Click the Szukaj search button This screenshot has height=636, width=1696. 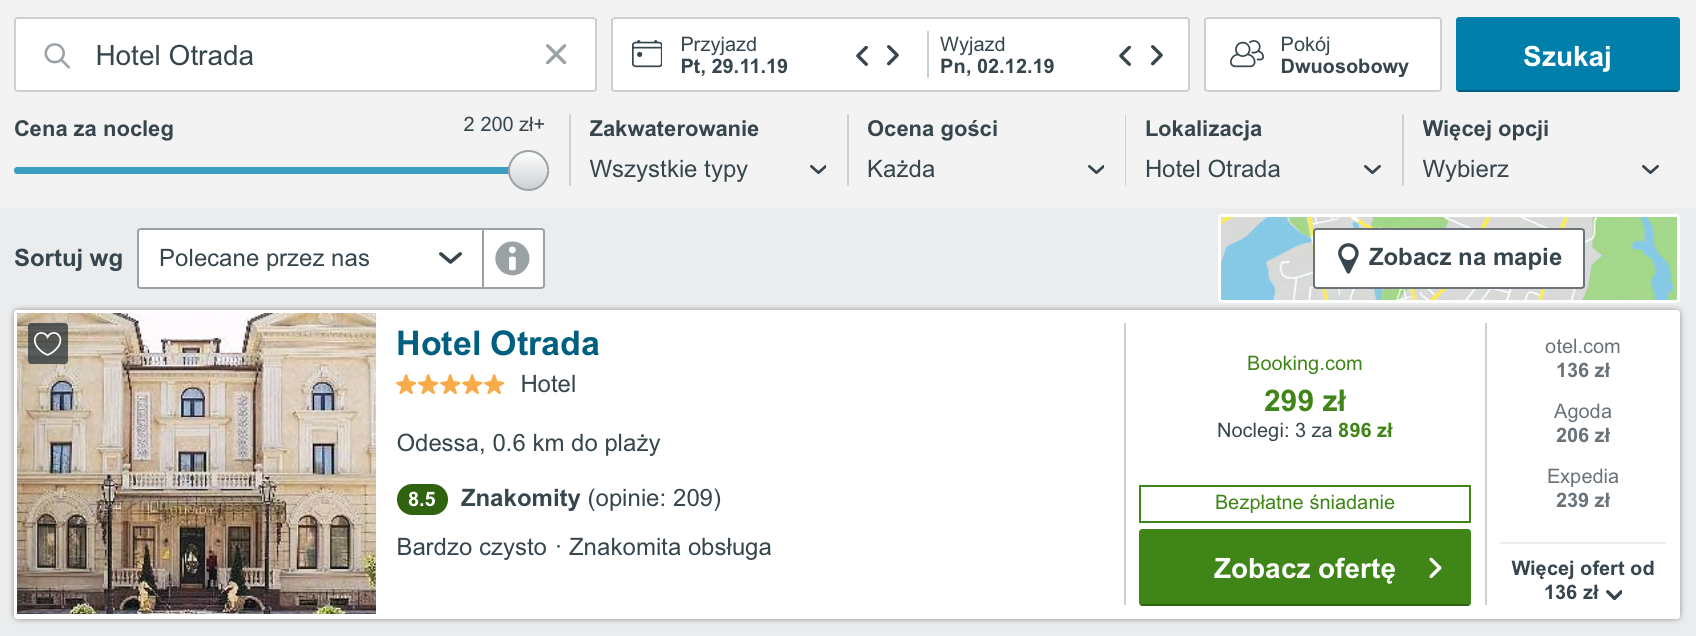pos(1567,54)
